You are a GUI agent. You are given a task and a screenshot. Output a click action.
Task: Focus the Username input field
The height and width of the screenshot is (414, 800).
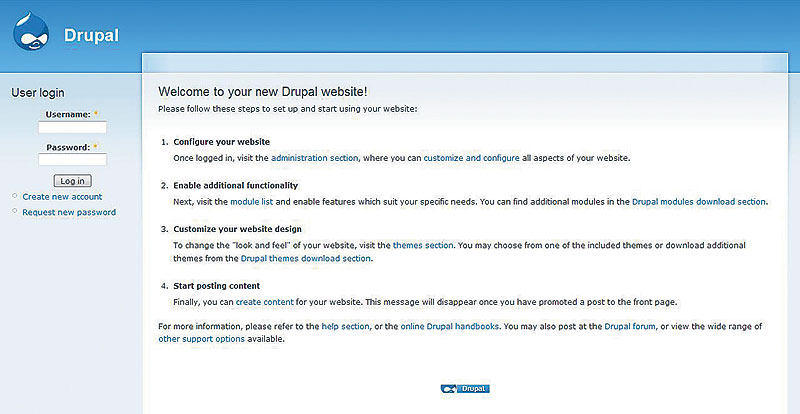coord(72,127)
